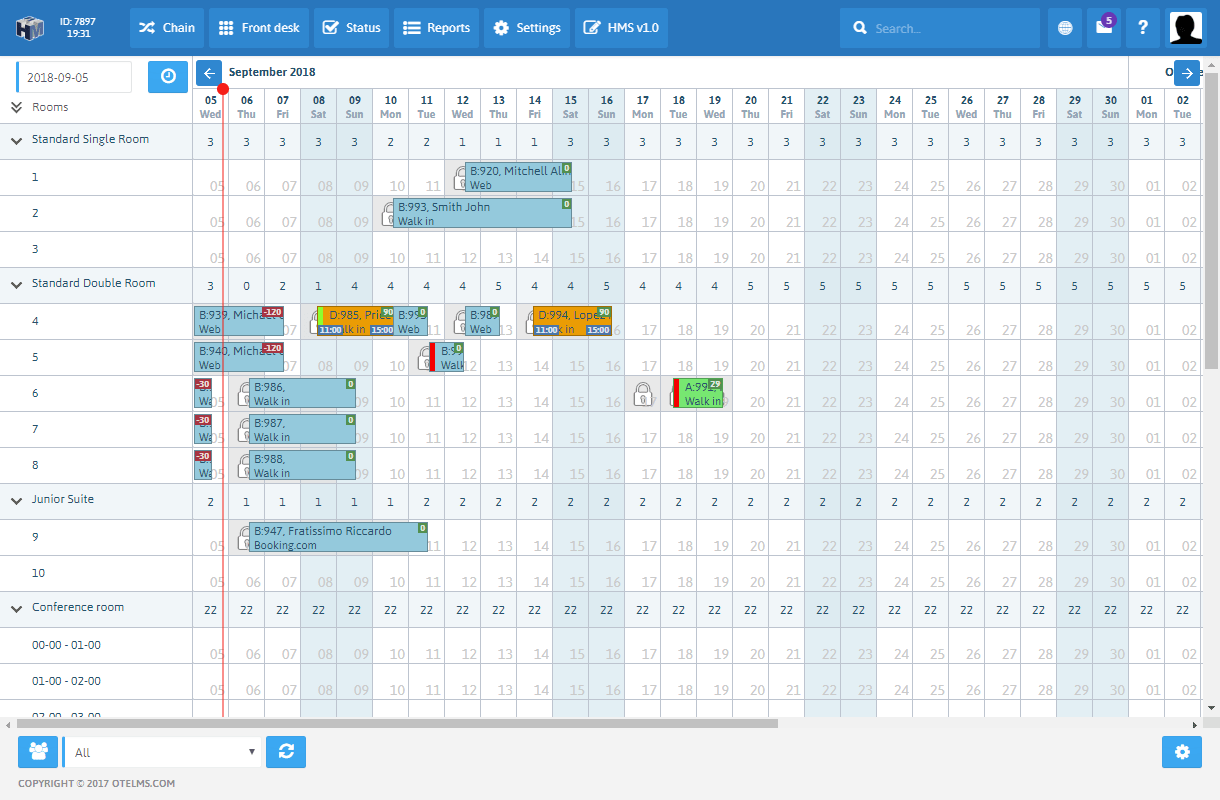Advance the calendar with right arrow button
1220x800 pixels.
1187,73
